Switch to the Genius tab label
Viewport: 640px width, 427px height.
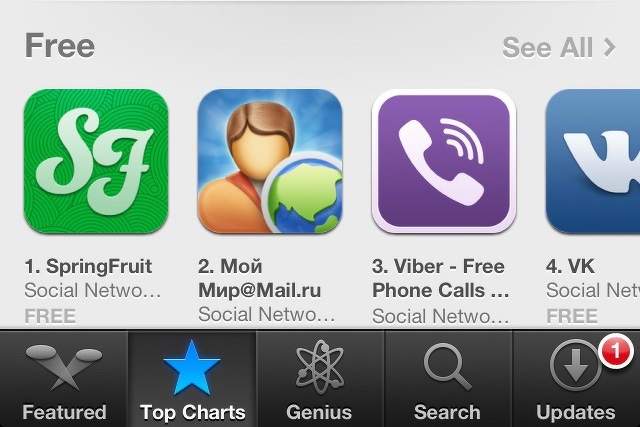[319, 412]
